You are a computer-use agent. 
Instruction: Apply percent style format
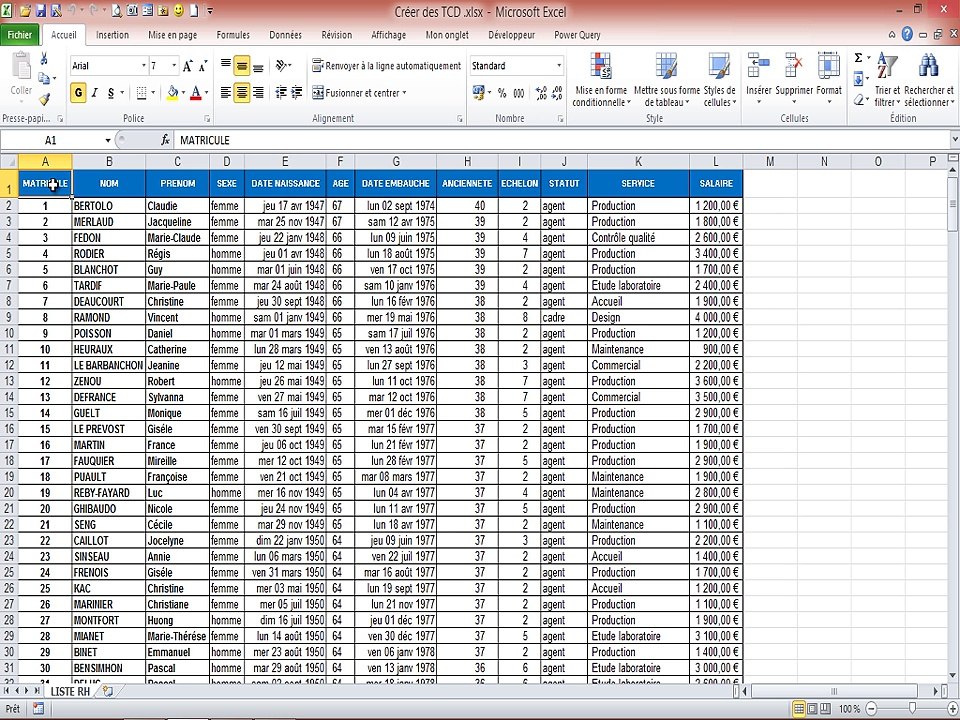pos(502,93)
